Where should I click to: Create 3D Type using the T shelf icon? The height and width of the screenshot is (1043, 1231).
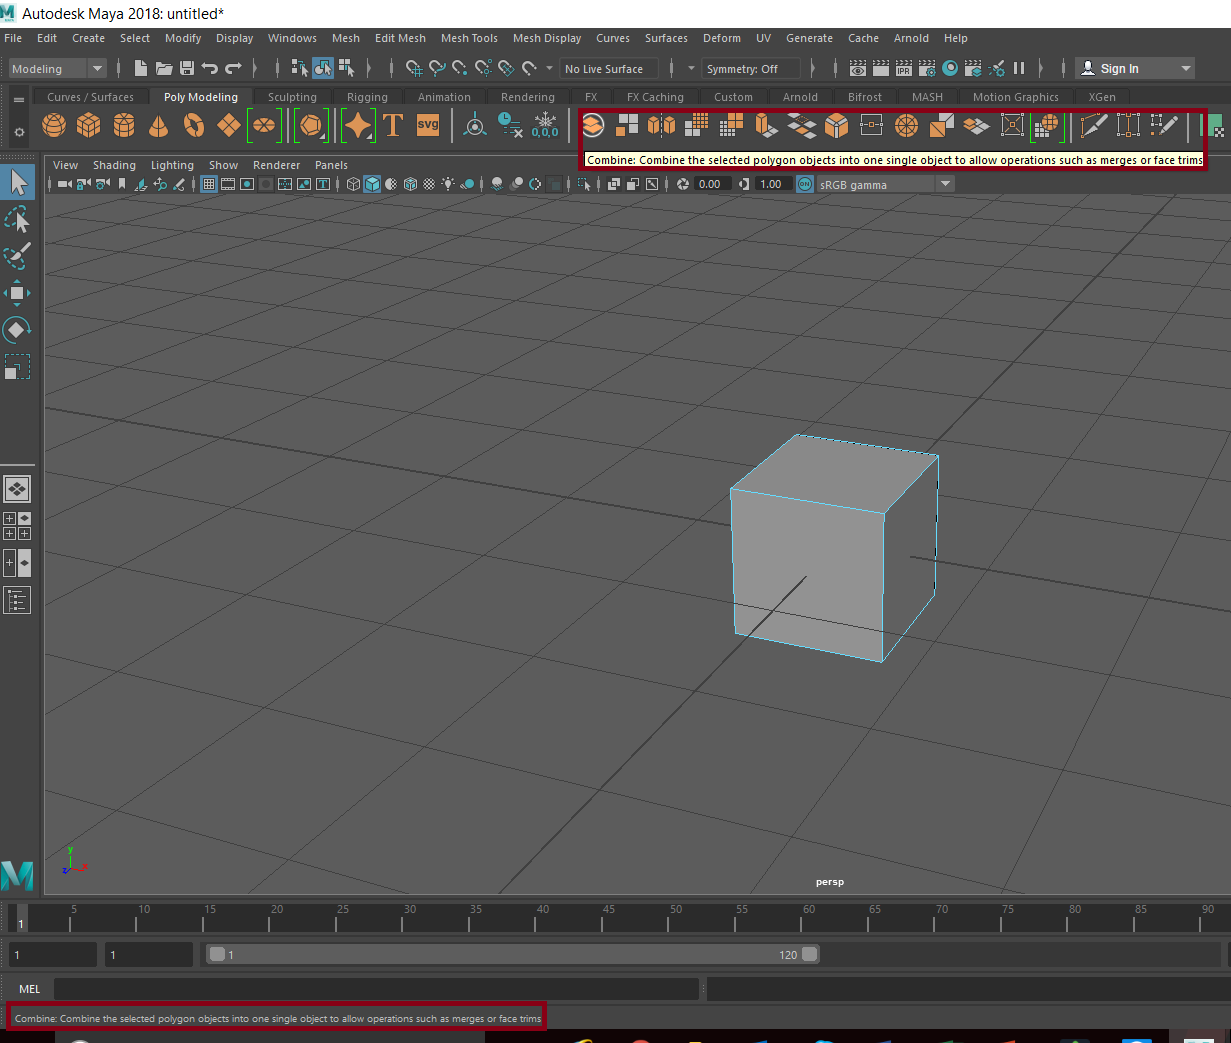click(392, 126)
